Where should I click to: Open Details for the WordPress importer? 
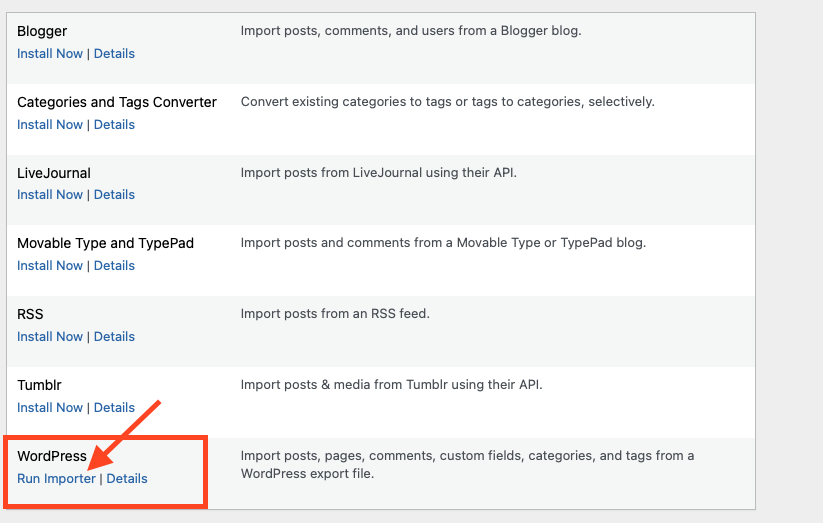point(127,479)
